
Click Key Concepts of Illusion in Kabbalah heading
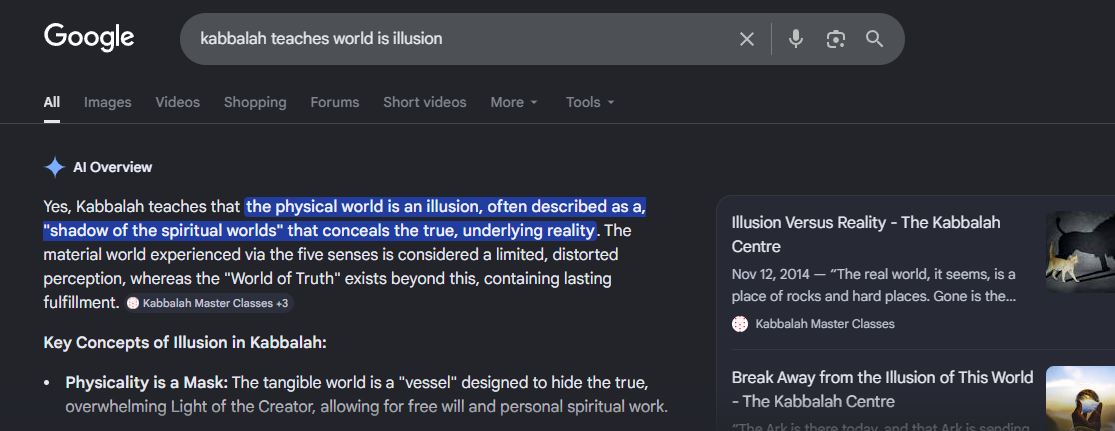point(185,342)
